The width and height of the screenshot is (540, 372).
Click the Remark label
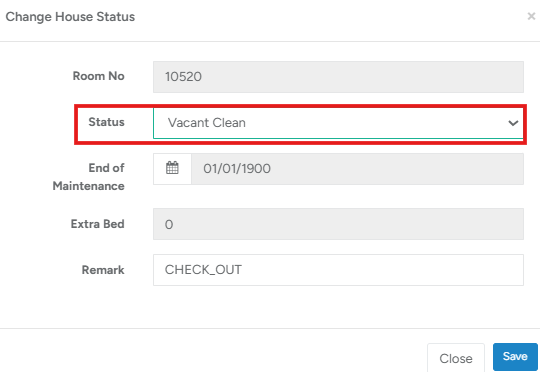coord(103,270)
